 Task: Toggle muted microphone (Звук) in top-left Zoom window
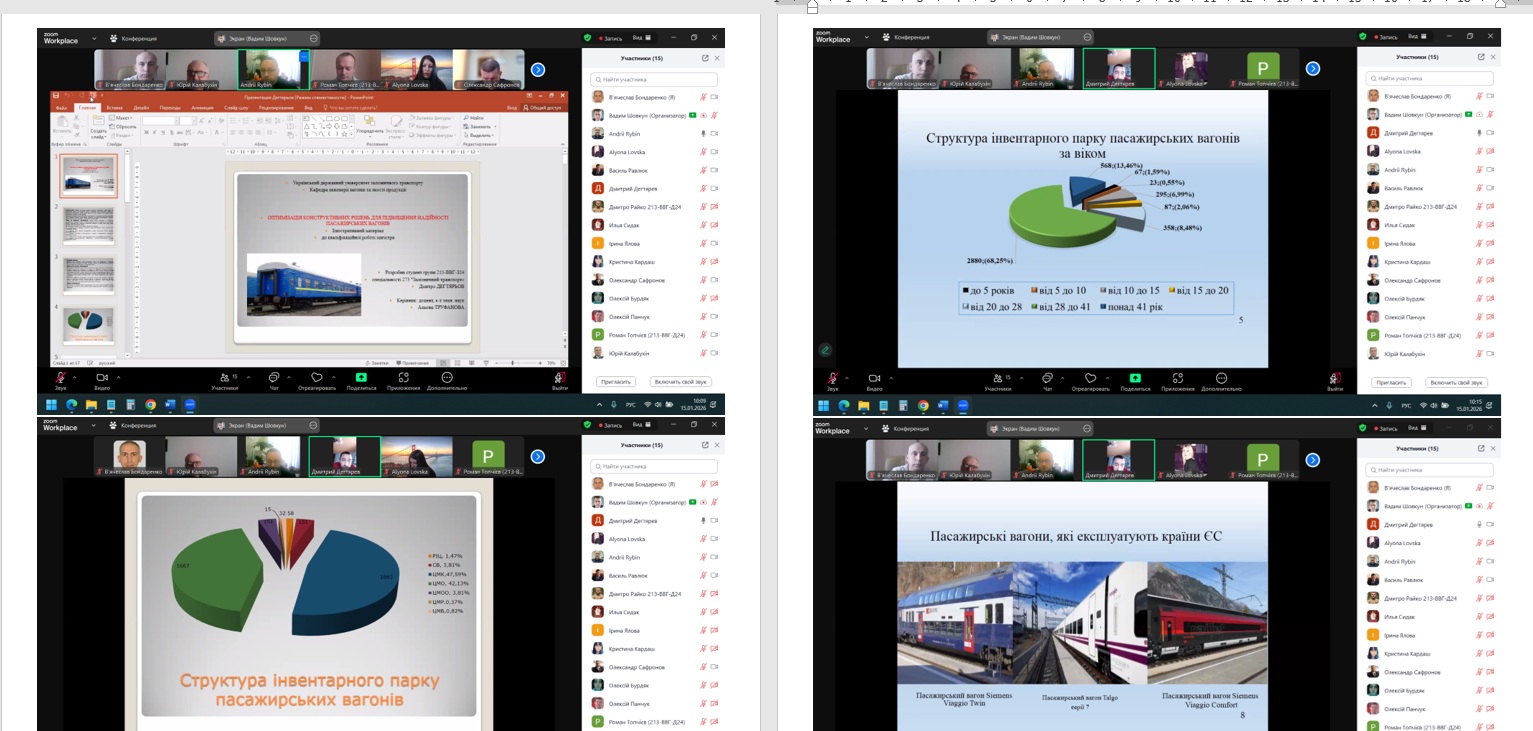coord(60,378)
